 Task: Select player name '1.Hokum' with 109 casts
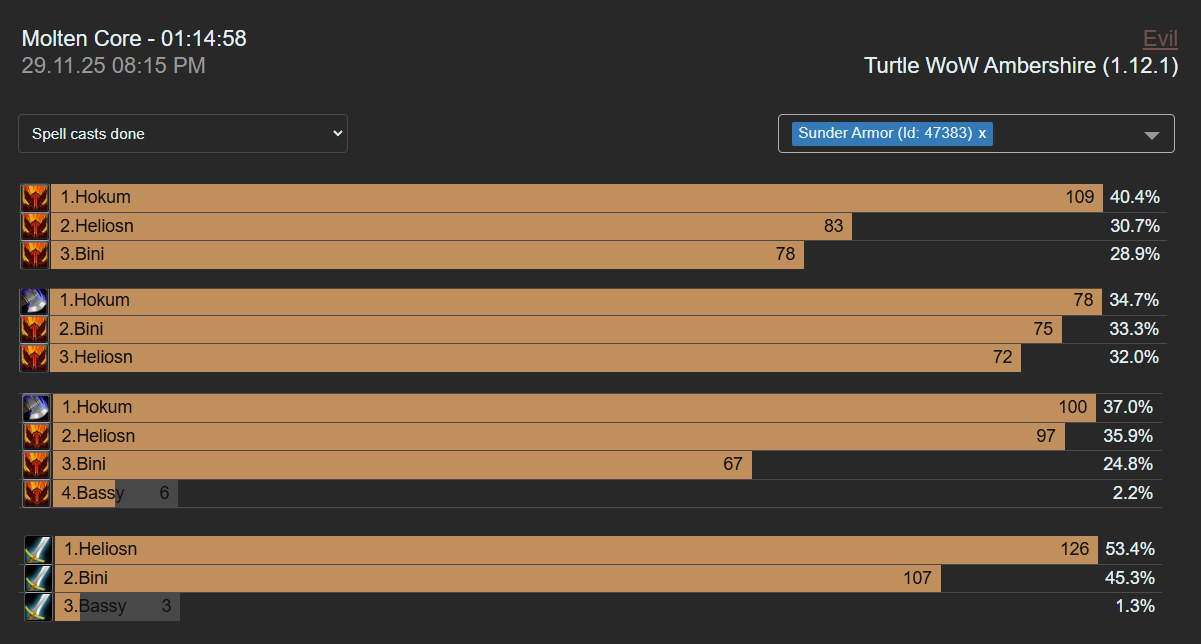(95, 198)
